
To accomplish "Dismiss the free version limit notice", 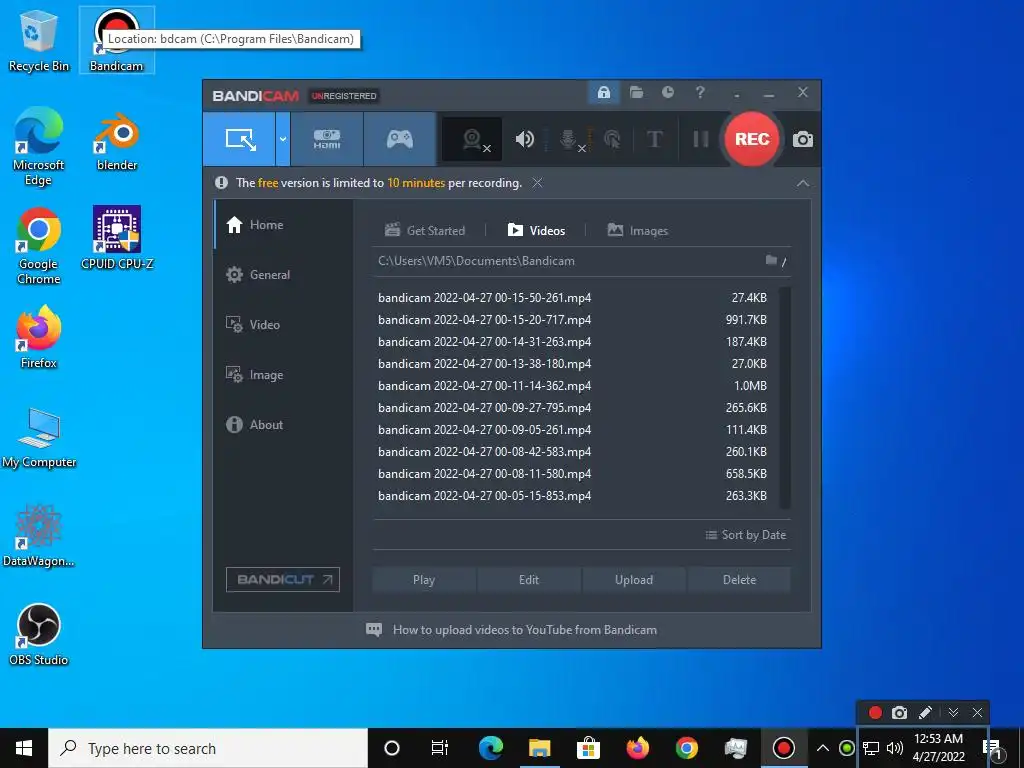I will coord(537,183).
